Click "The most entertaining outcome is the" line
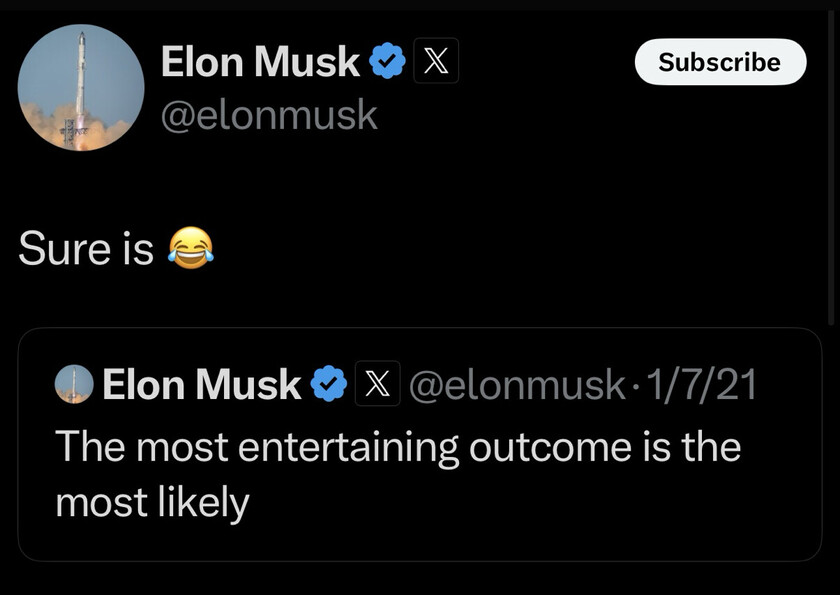The image size is (840, 595). click(x=398, y=447)
